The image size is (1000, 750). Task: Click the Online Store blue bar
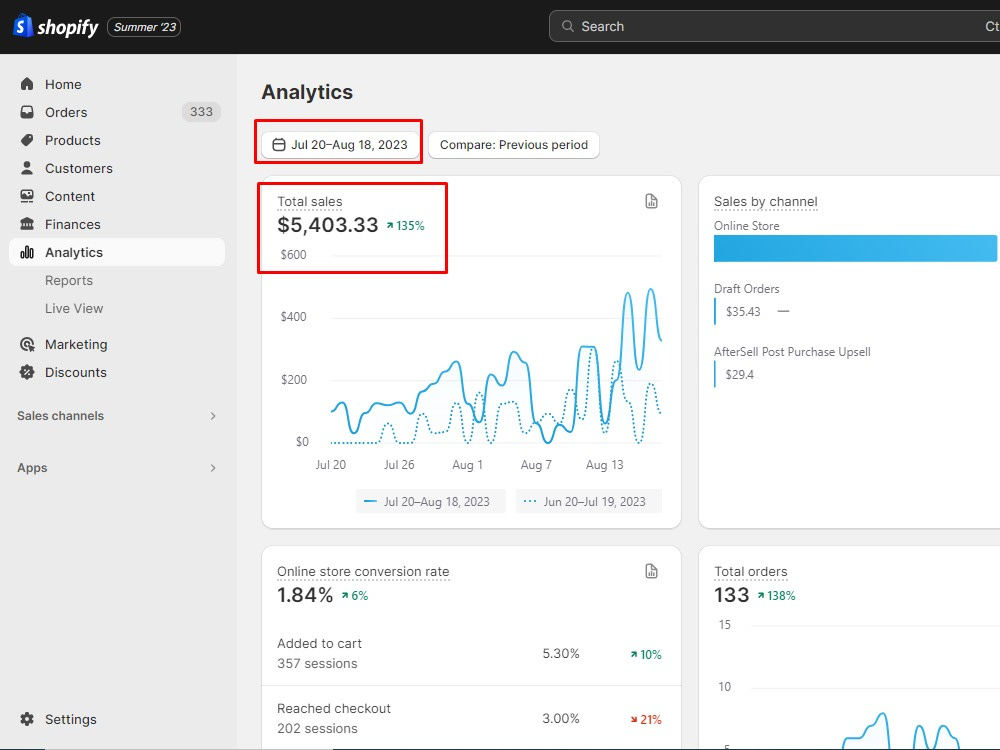pyautogui.click(x=855, y=248)
